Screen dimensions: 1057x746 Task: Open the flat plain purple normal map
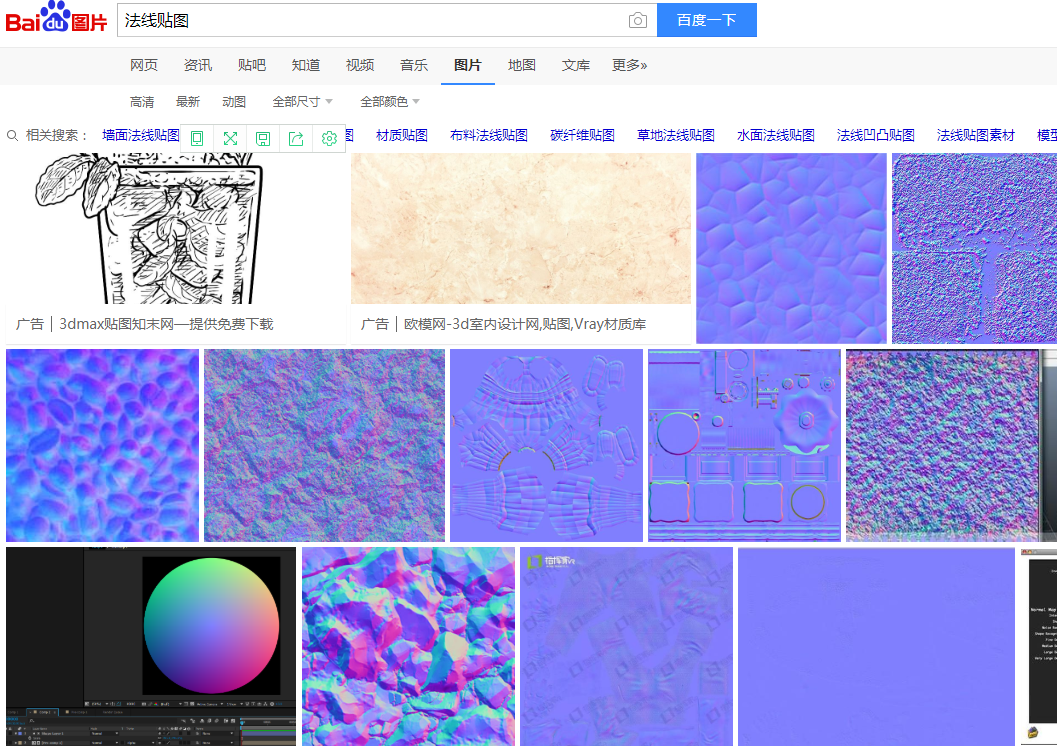[x=876, y=646]
